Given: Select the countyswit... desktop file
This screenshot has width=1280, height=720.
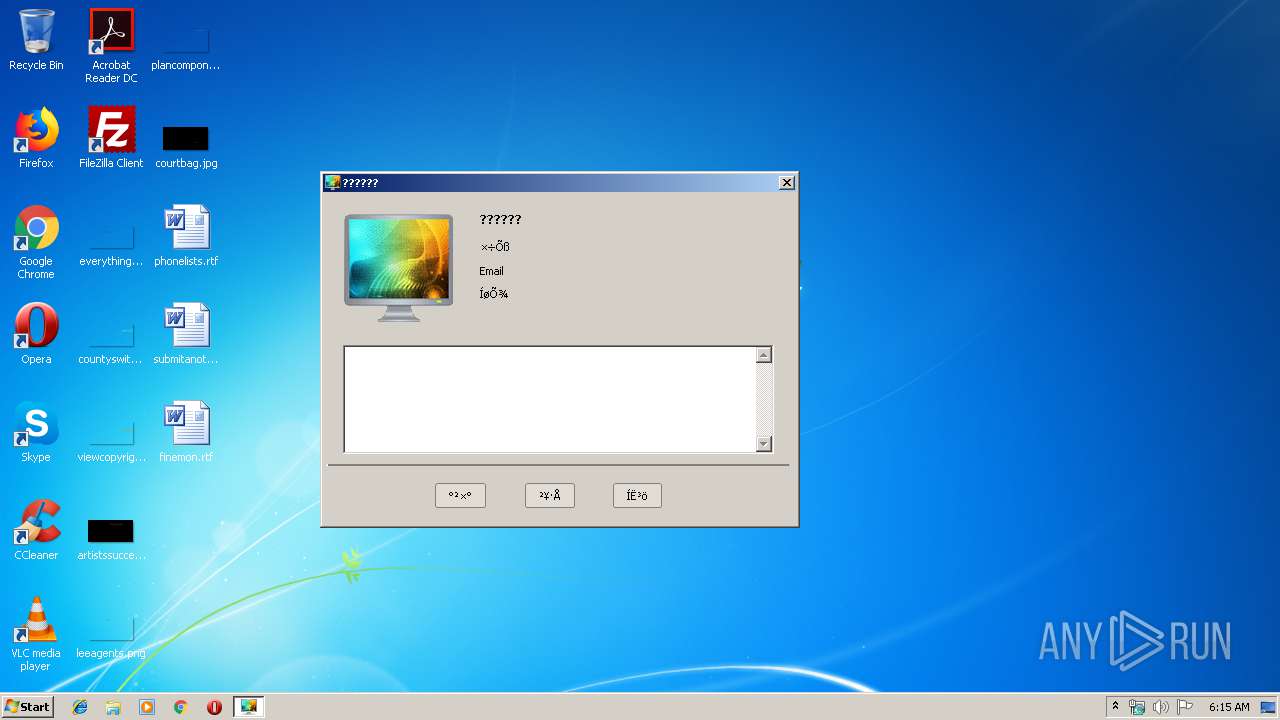Looking at the screenshot, I should 111,342.
